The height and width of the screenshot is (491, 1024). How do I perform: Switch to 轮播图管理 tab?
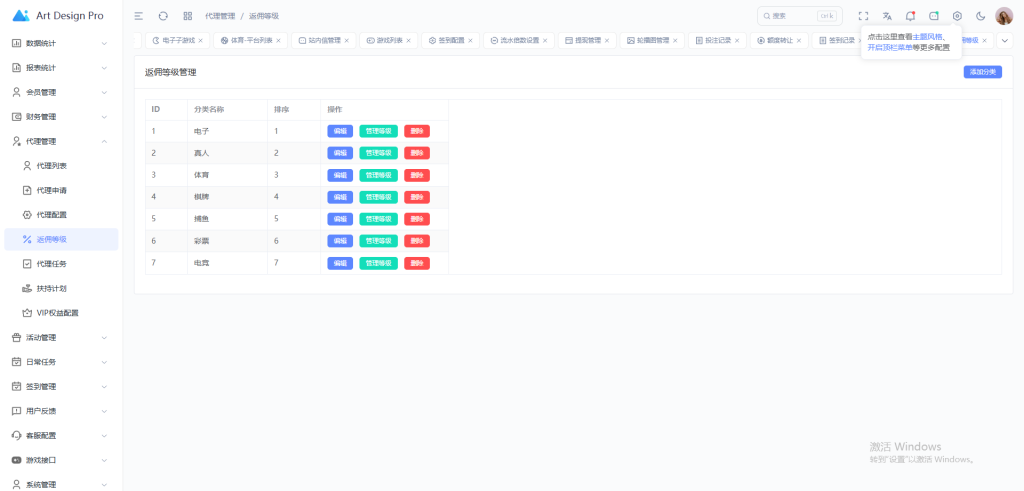point(652,40)
